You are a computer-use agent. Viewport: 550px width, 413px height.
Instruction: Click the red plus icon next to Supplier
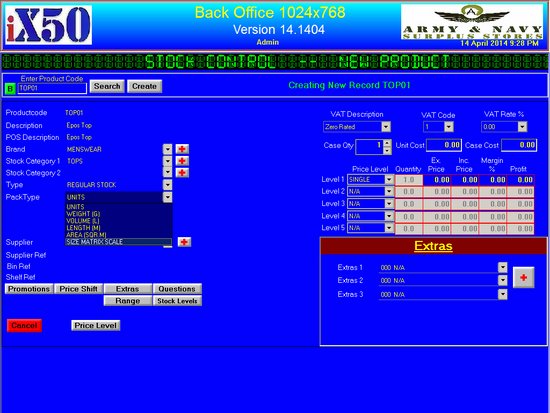point(184,242)
